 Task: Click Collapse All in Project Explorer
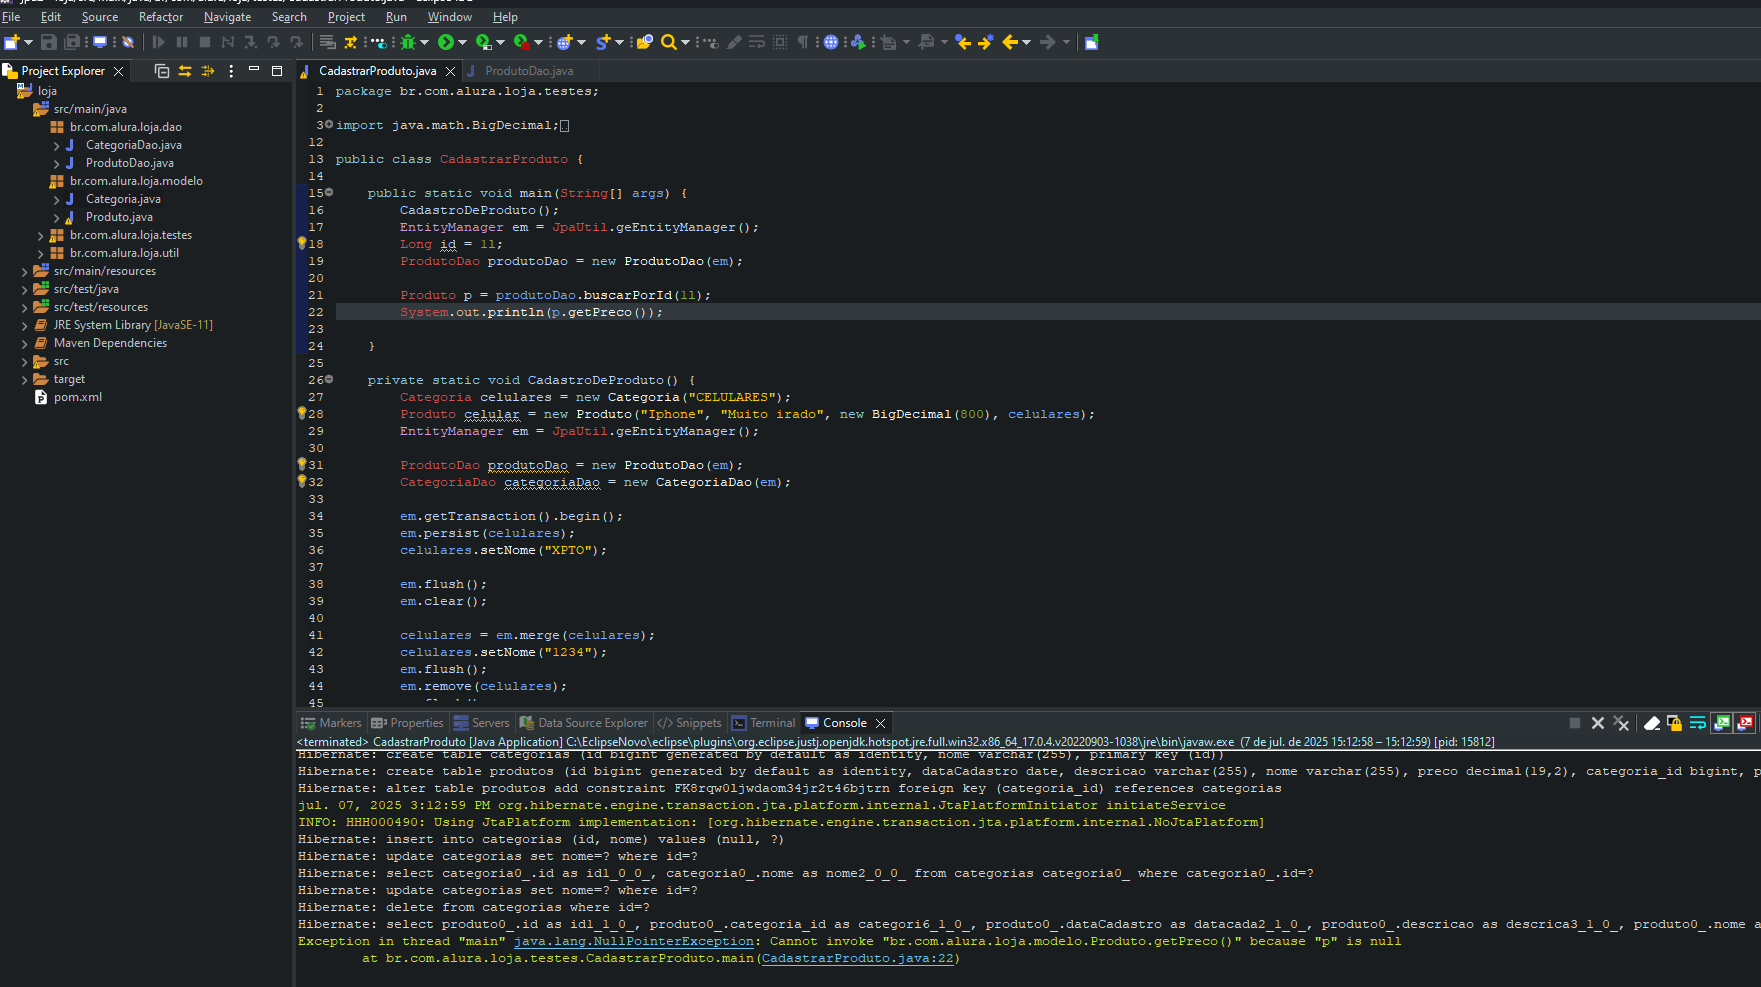click(x=162, y=71)
